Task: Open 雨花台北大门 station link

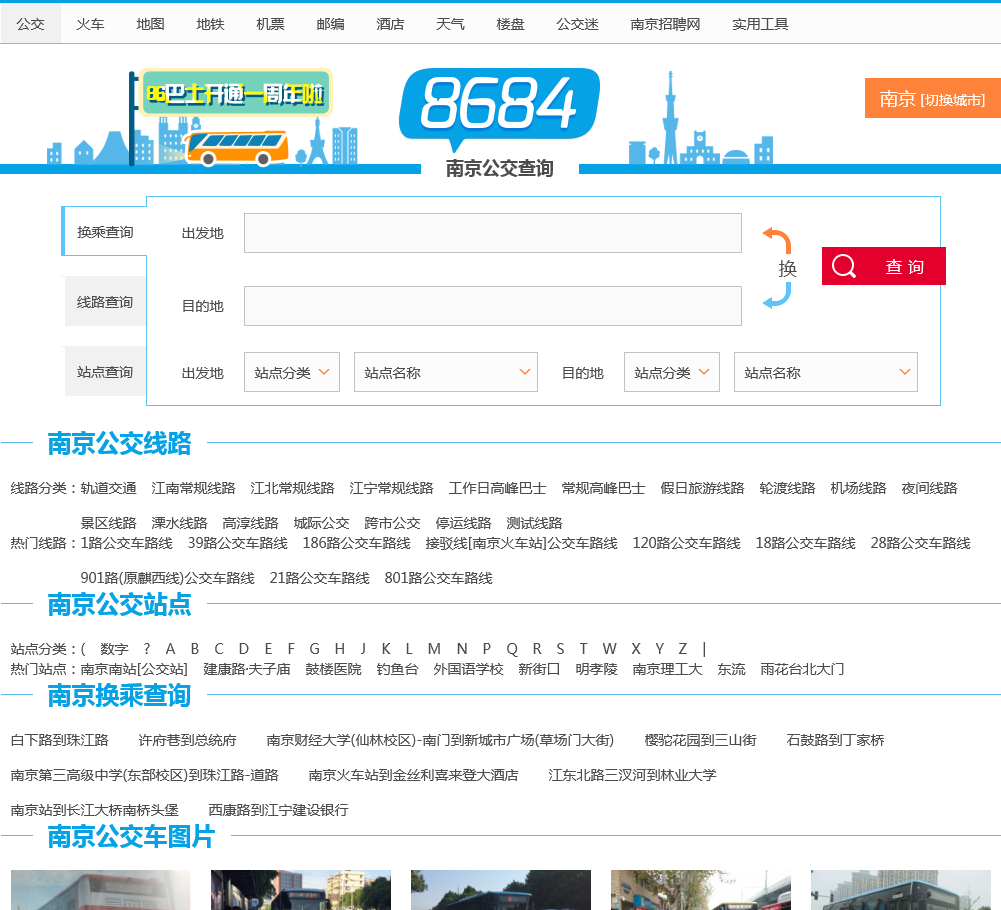Action: 802,669
